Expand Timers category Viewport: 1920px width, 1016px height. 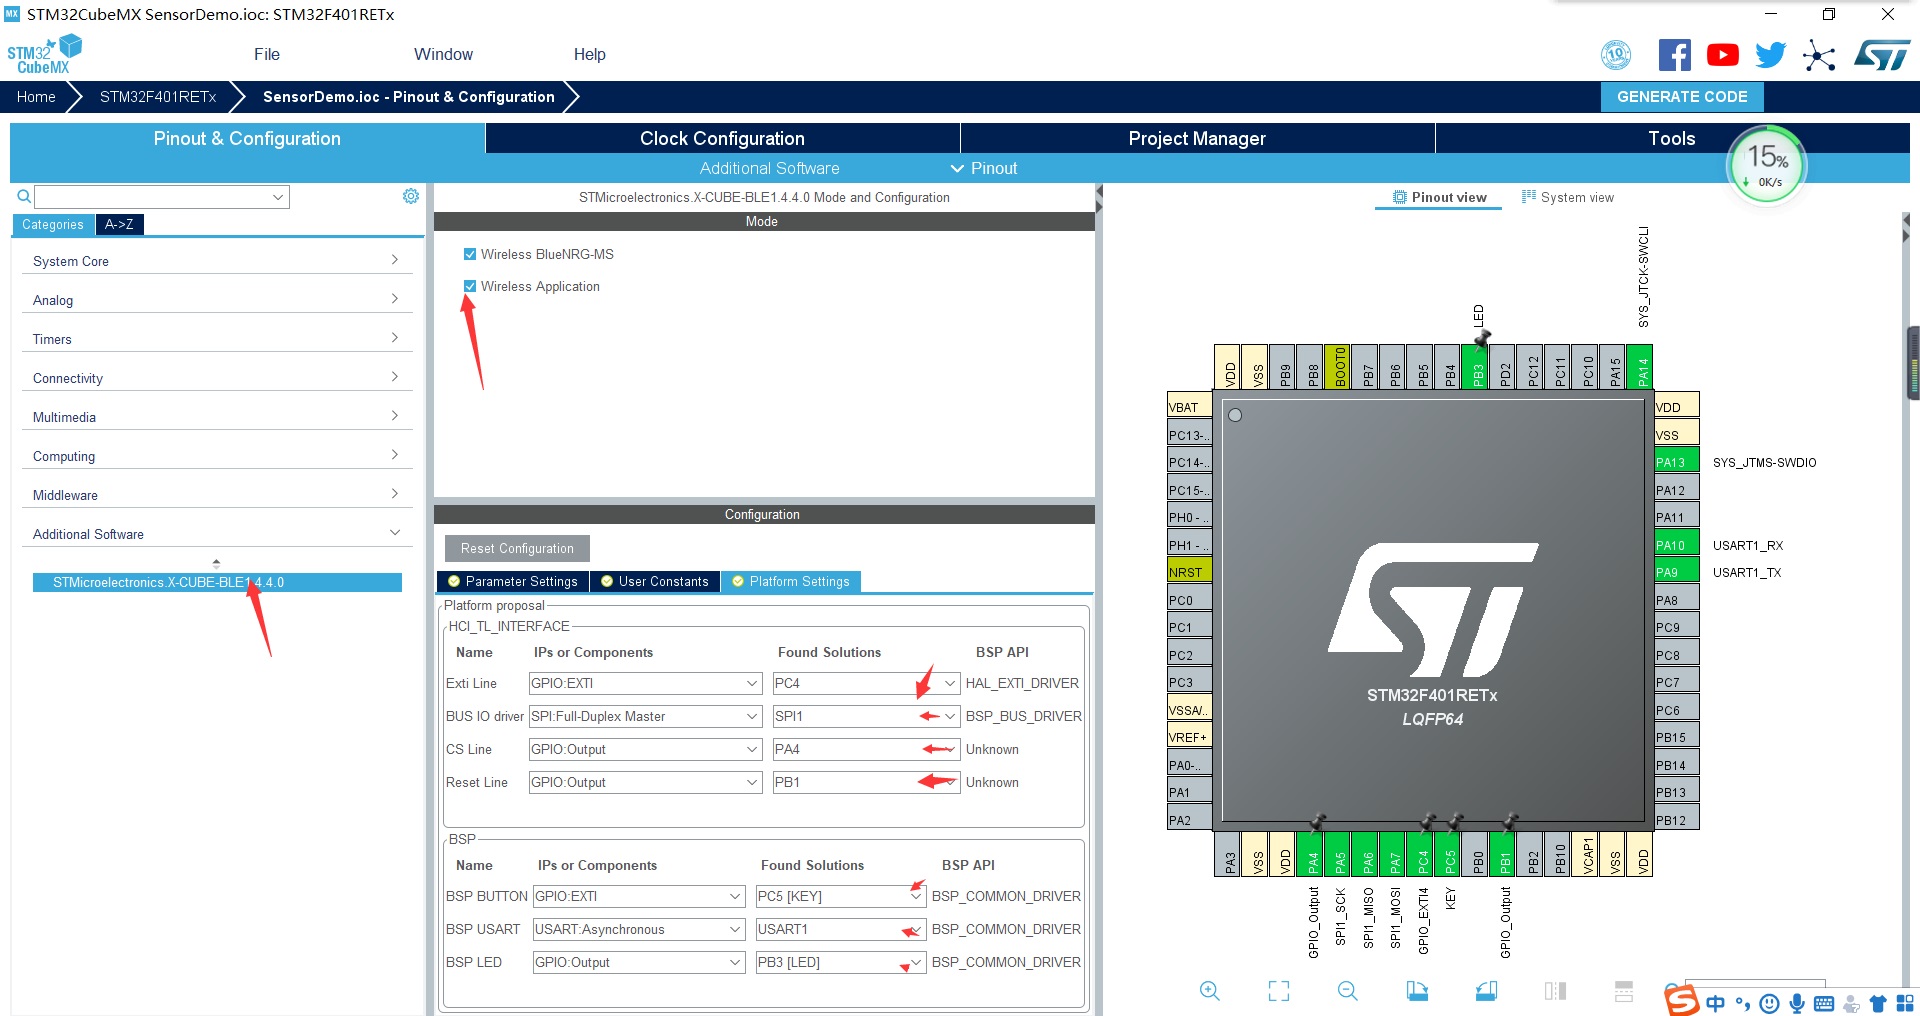coord(216,339)
